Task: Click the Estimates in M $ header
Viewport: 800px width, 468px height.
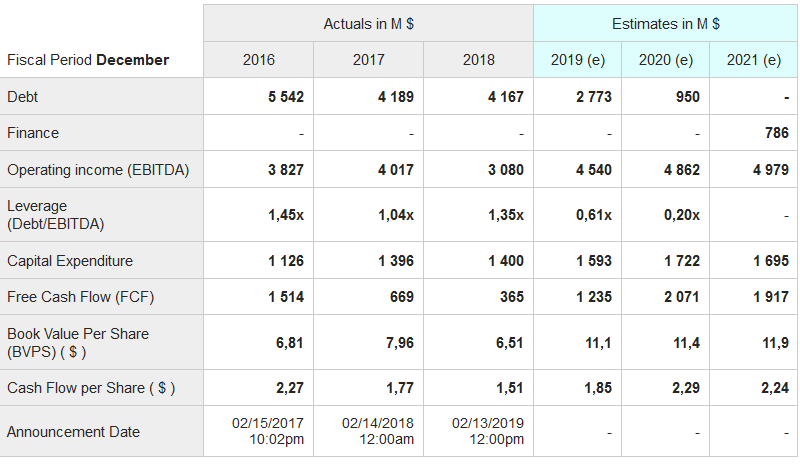Action: tap(666, 23)
